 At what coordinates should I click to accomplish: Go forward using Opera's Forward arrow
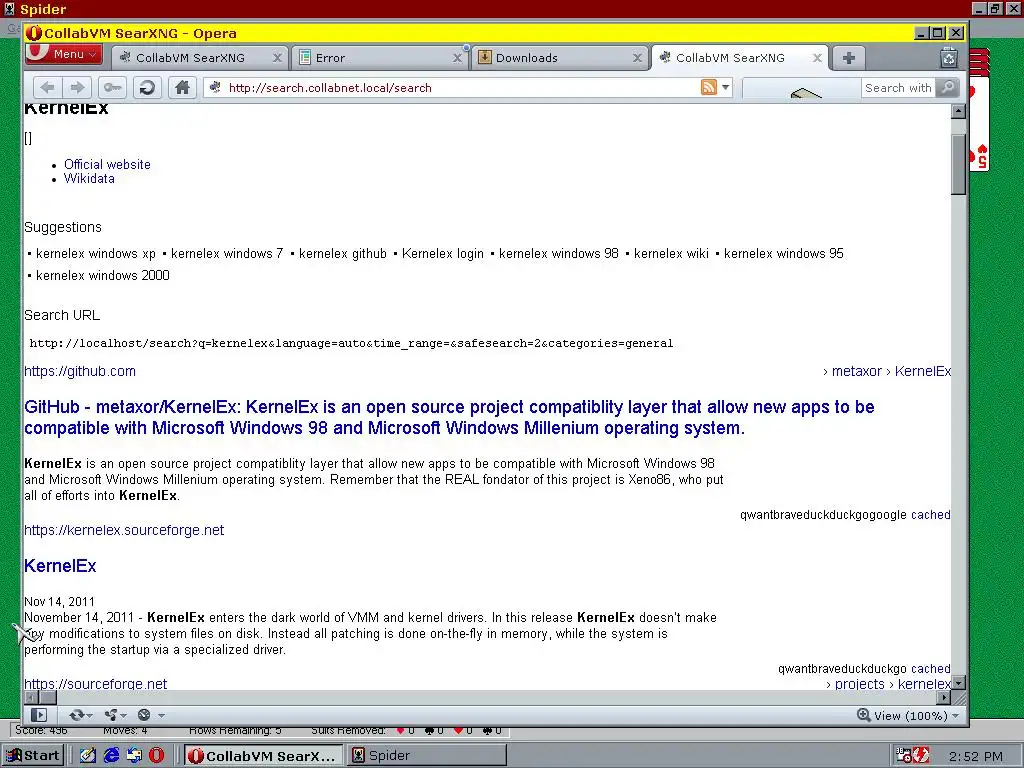(x=77, y=88)
